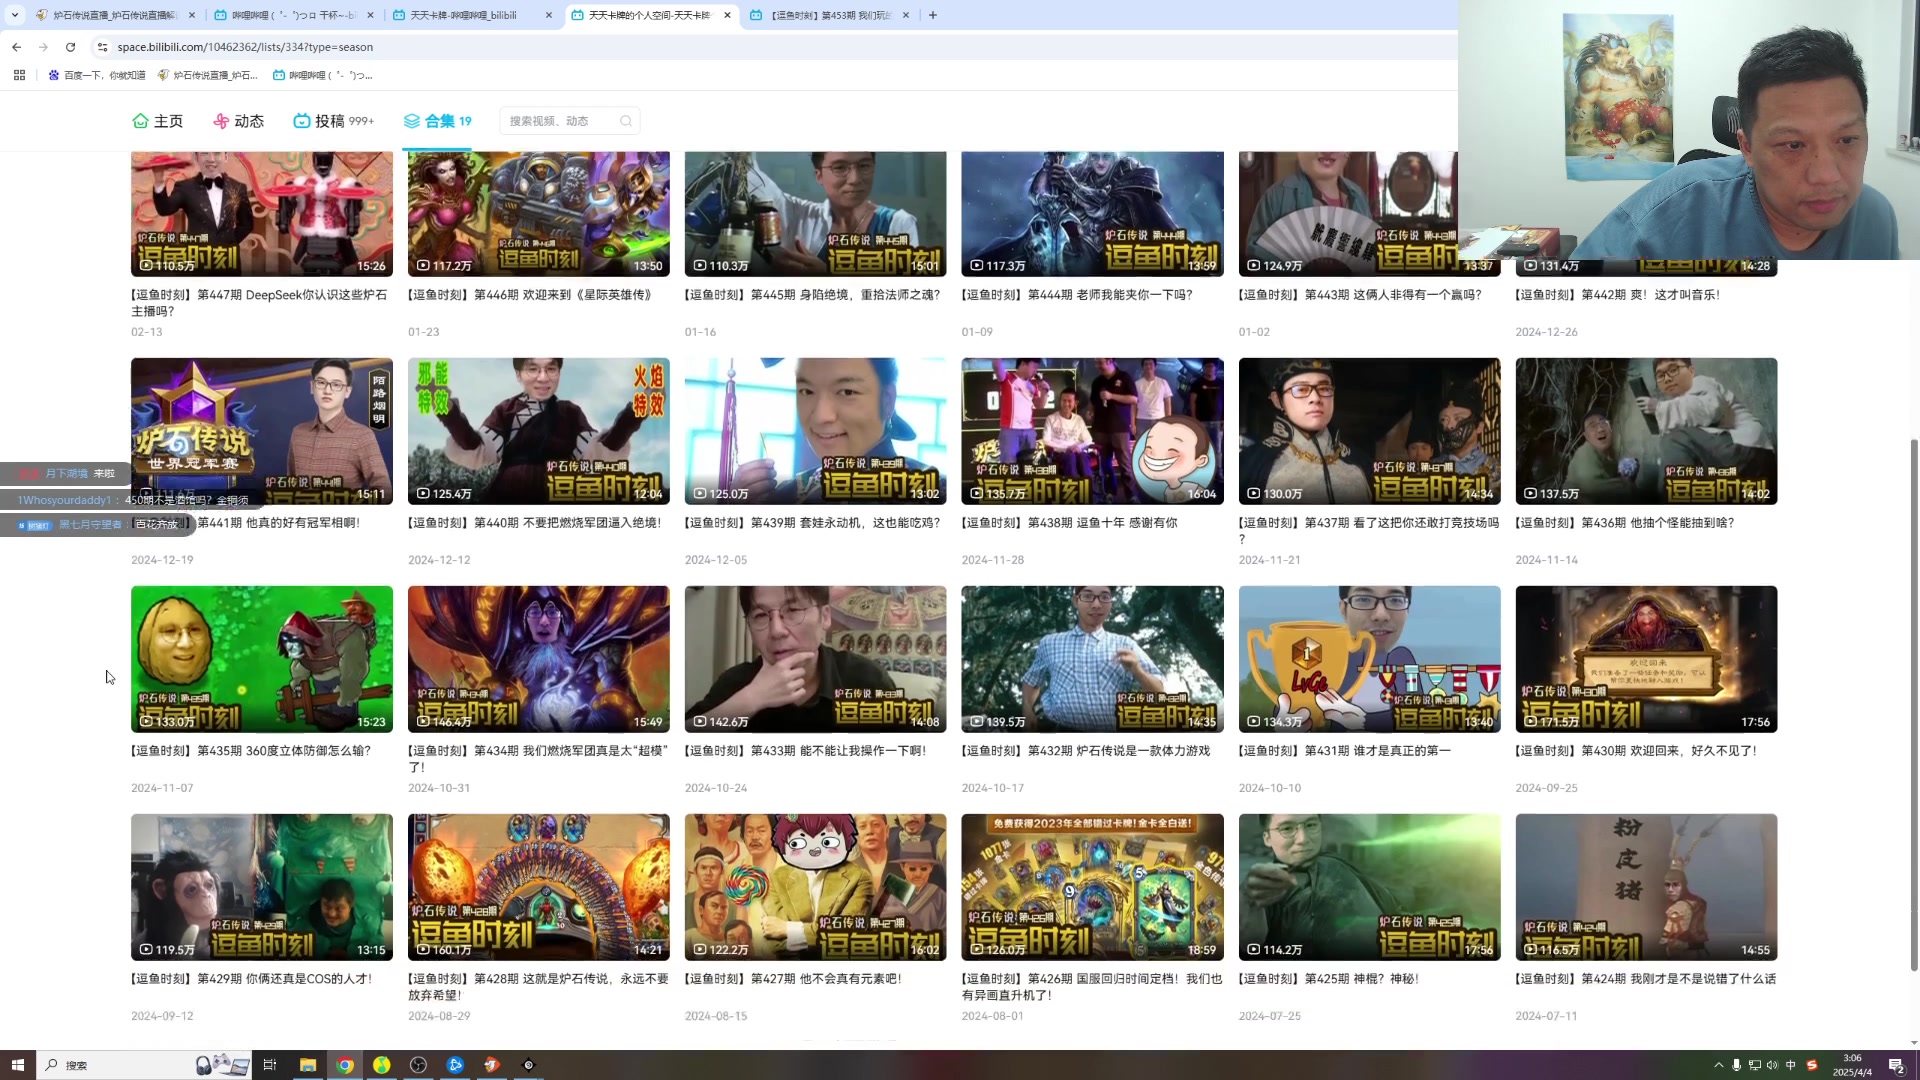Open 第424期 我刚才是不是说错了什么话 title
This screenshot has height=1080, width=1920.
click(1646, 979)
